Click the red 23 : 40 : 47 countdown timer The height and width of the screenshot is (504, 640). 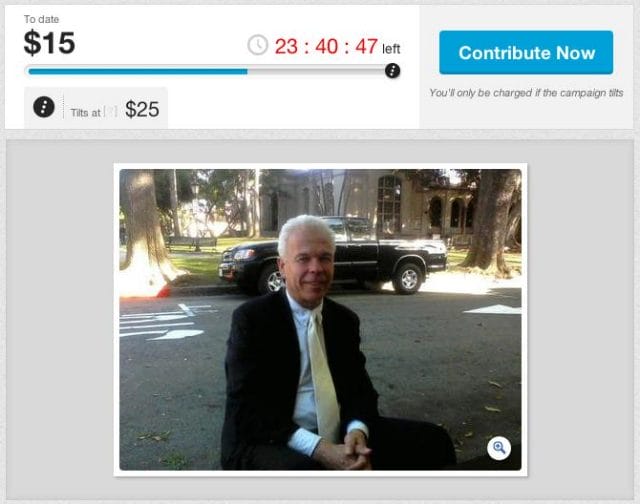[326, 46]
